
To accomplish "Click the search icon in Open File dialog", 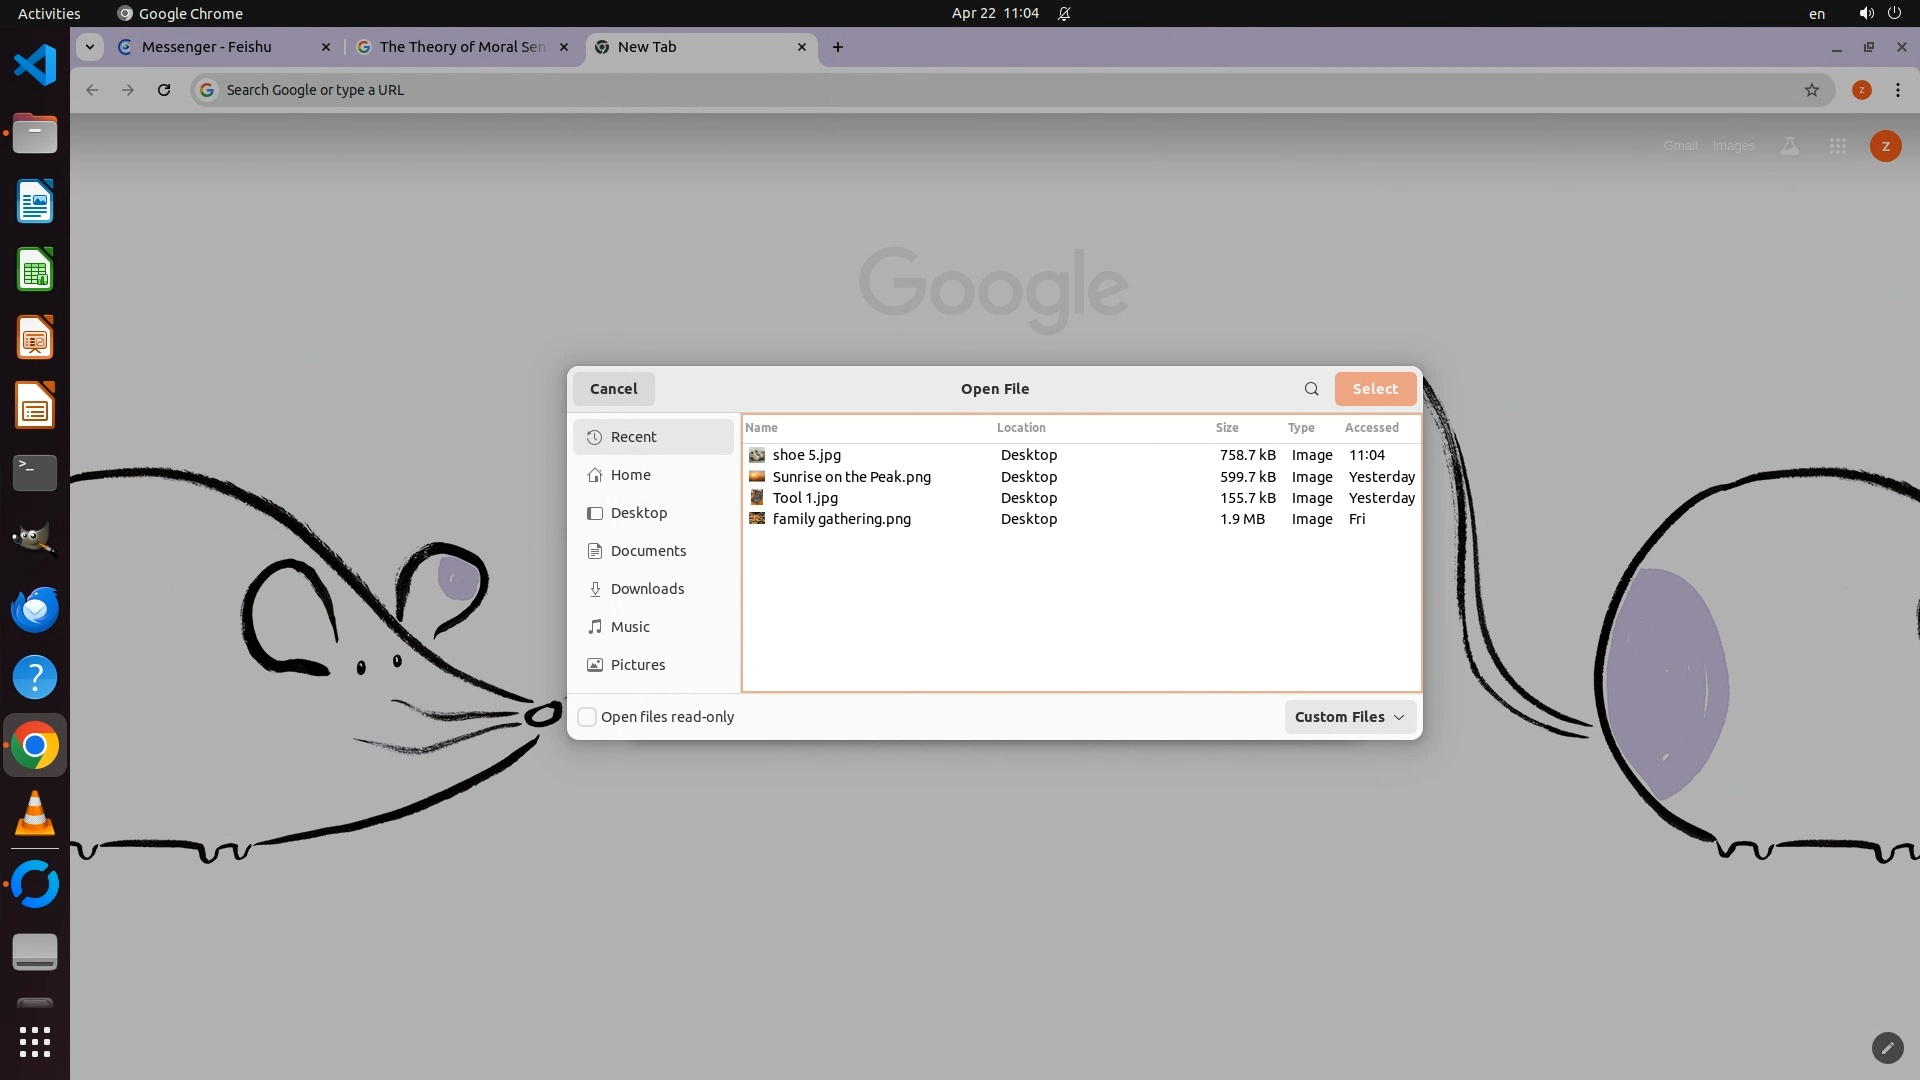I will click(x=1311, y=389).
